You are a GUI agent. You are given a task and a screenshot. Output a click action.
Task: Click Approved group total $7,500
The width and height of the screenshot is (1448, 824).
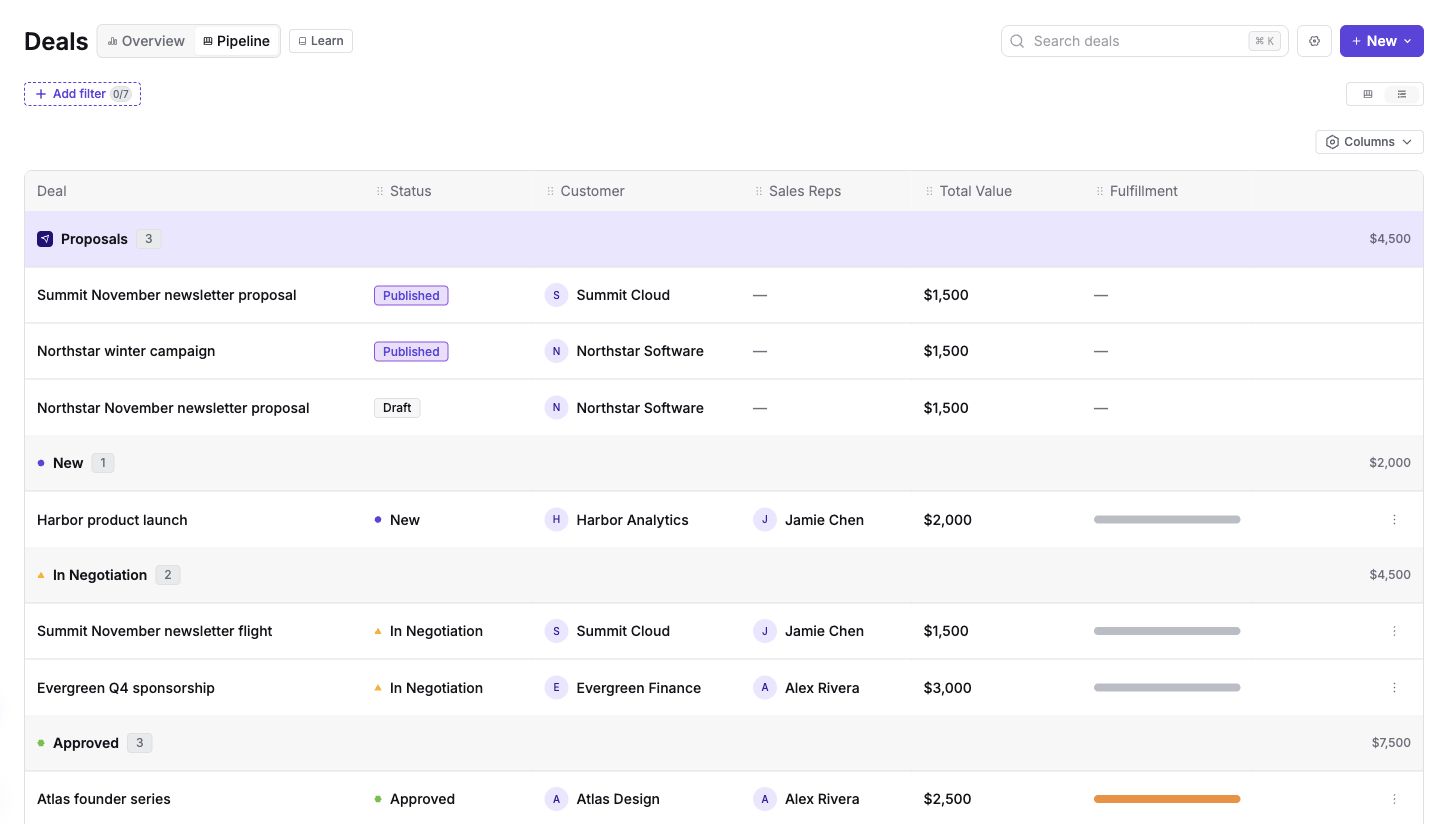1391,743
